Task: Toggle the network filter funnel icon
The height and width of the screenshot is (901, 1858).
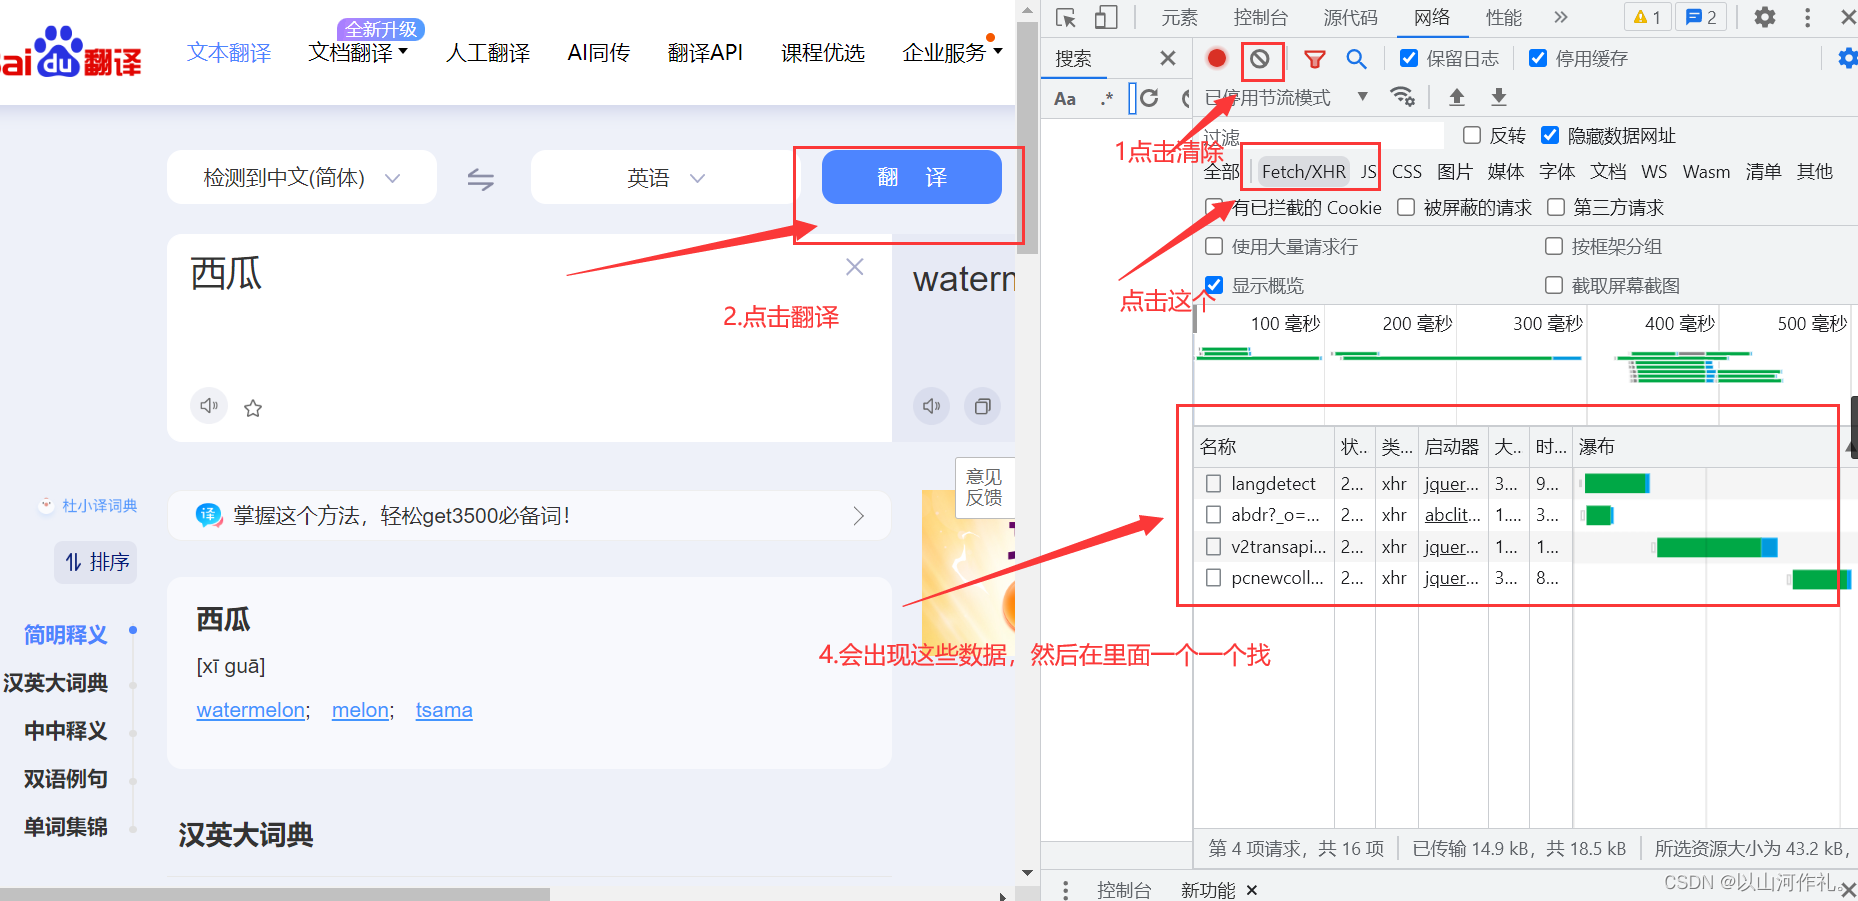Action: coord(1314,59)
